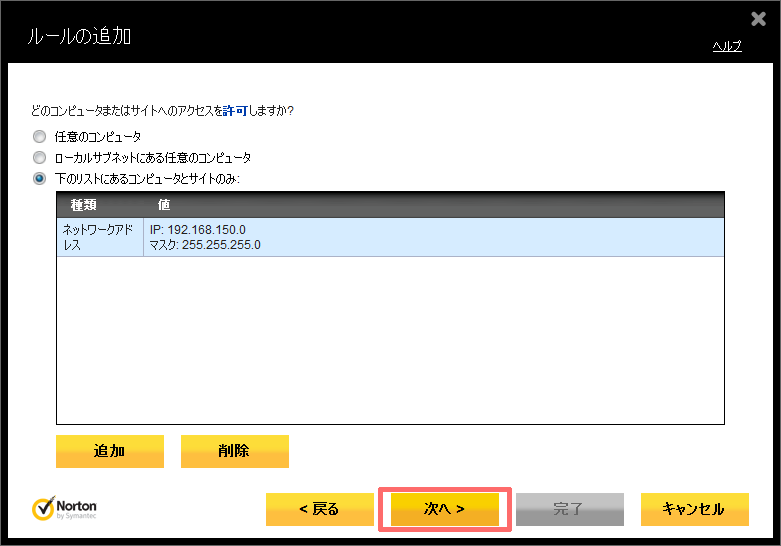The width and height of the screenshot is (781, 546).
Task: Select the 任意のコンピュータ radio option
Action: (40, 136)
